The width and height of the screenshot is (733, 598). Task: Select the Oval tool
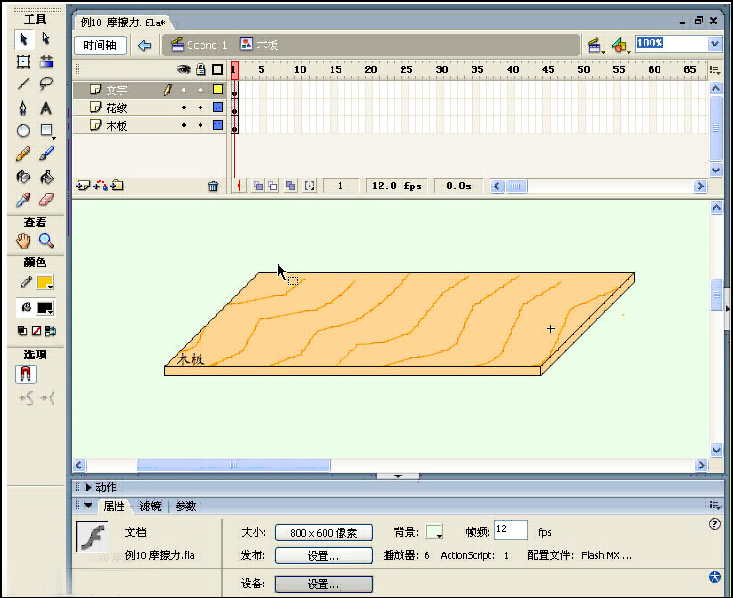point(23,131)
